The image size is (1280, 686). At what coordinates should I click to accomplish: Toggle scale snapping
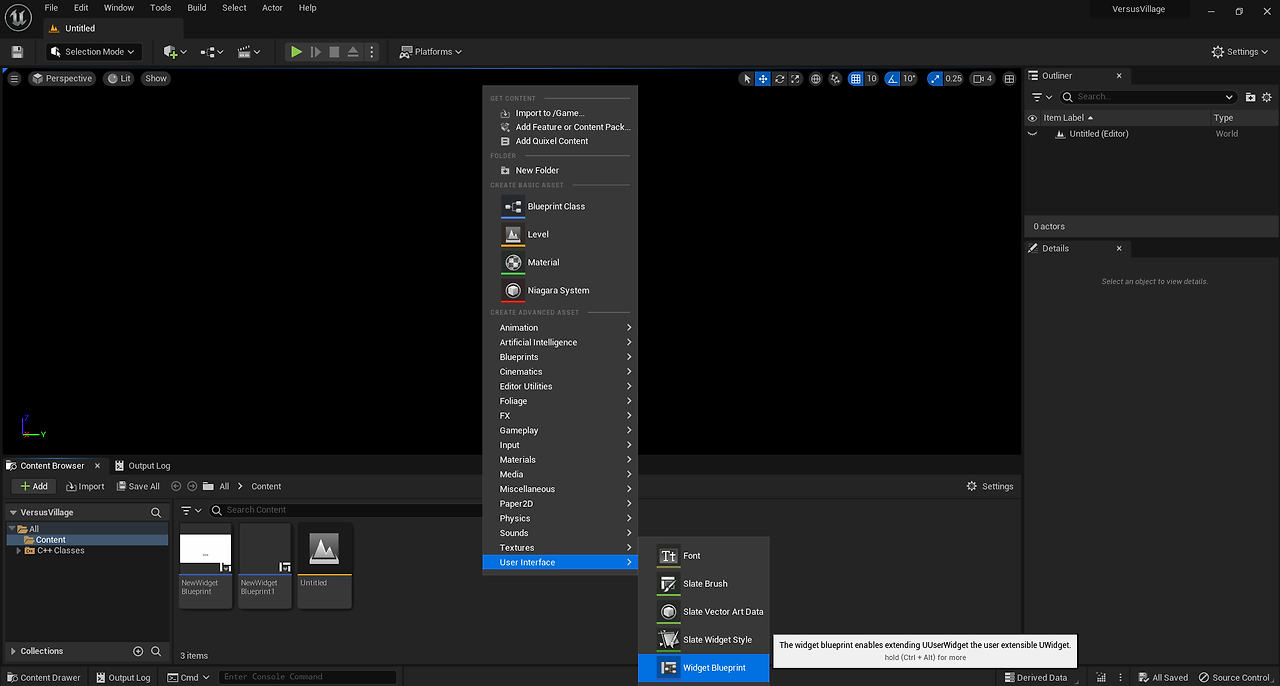(935, 79)
